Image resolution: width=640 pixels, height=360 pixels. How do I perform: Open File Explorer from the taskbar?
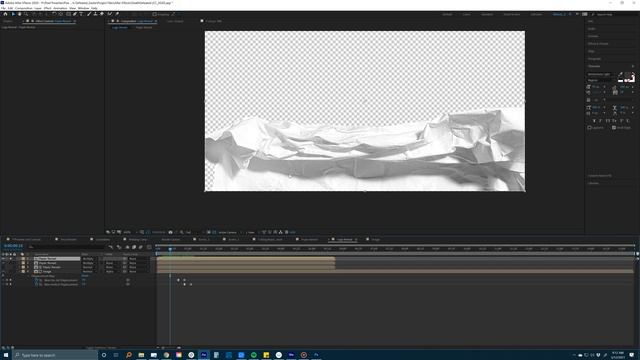[141, 355]
